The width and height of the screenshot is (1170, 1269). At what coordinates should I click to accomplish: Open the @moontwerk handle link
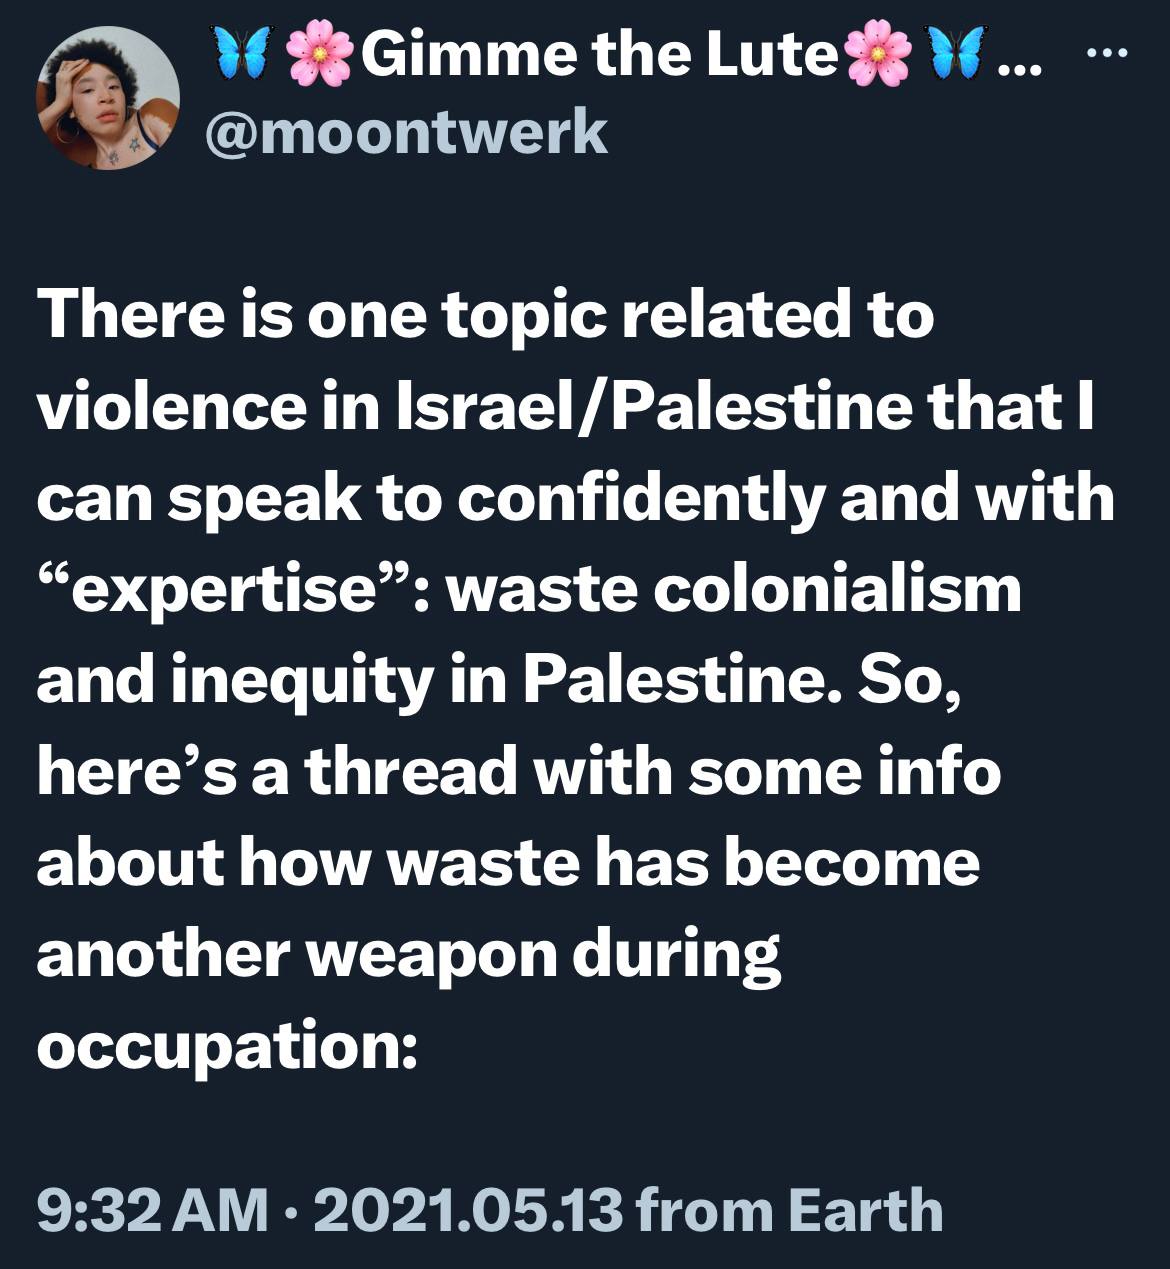(406, 132)
